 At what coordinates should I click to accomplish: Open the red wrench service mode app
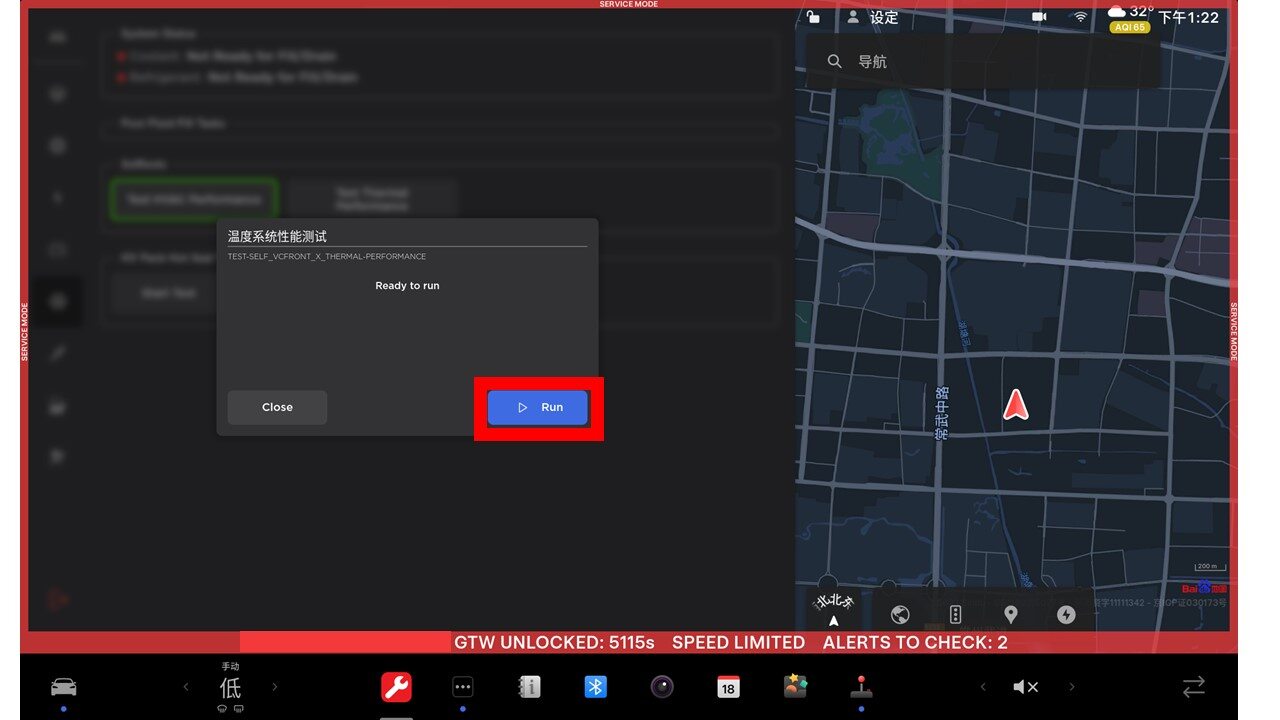coord(396,687)
